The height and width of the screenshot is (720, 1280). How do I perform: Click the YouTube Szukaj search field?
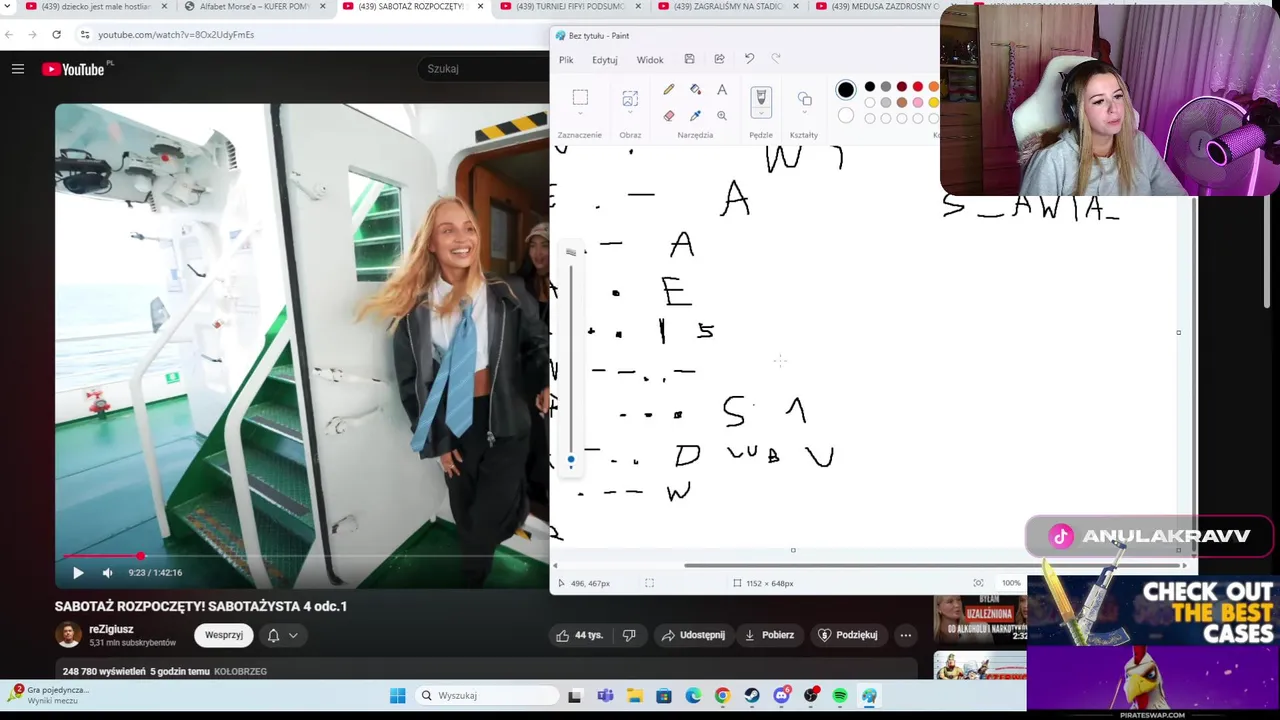point(485,69)
